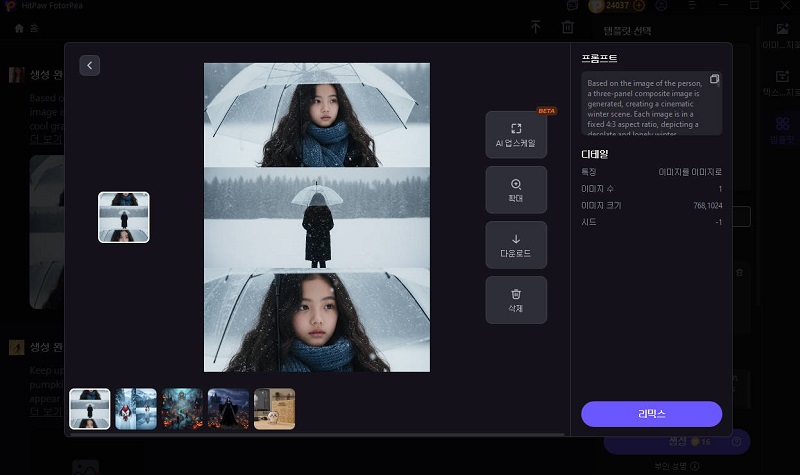Click the 이미지를 이미지로 feature value

690,172
